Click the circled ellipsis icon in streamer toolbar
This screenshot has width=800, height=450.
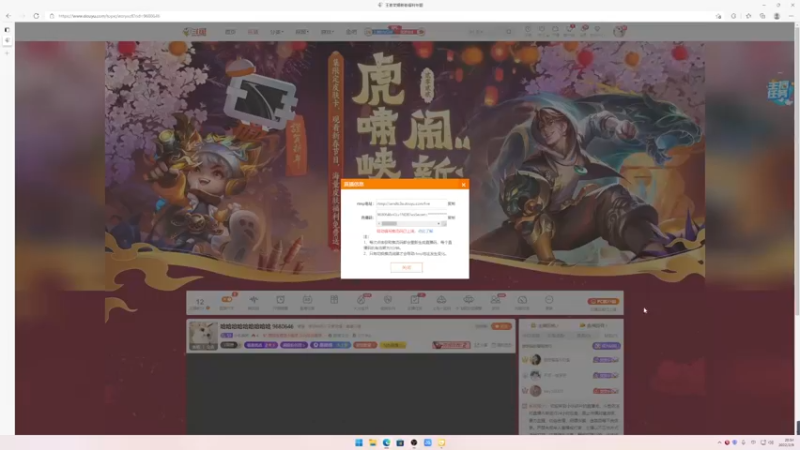(549, 300)
